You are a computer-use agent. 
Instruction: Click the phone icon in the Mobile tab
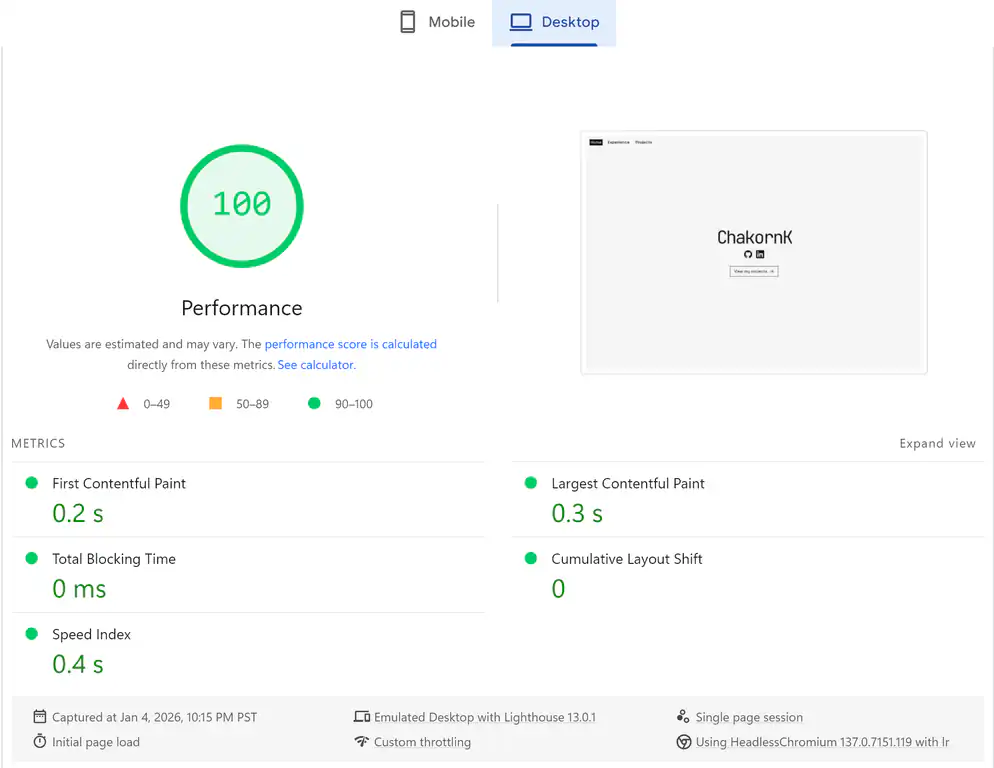click(408, 21)
